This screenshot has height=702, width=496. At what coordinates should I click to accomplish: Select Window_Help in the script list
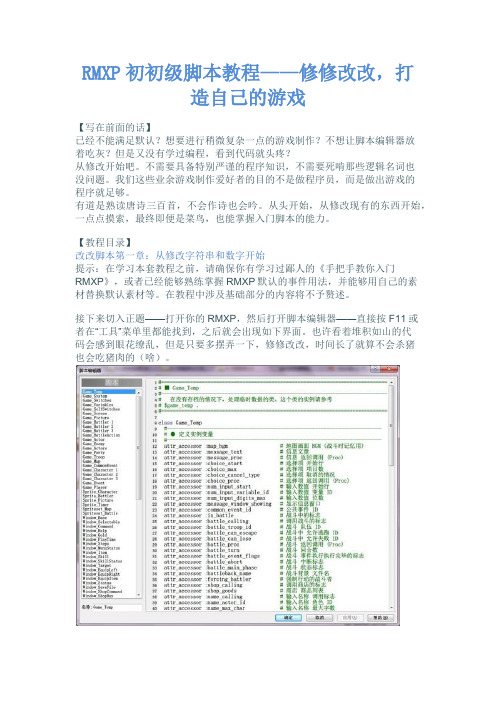pos(109,531)
